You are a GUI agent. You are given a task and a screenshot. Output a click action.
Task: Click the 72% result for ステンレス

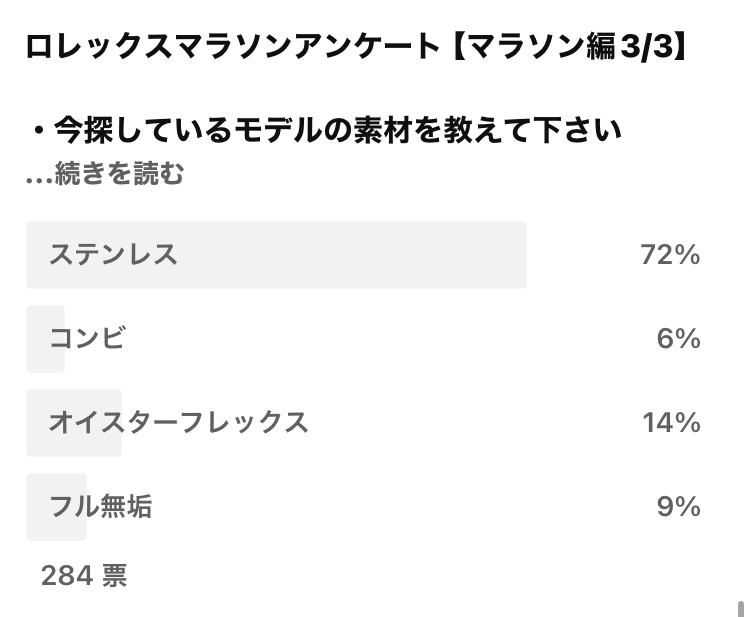[670, 254]
